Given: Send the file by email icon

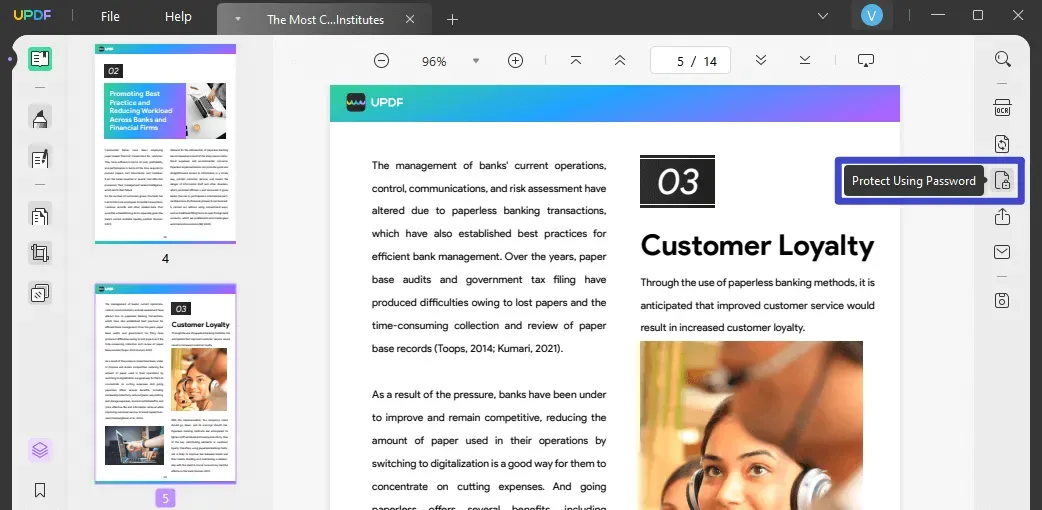Looking at the screenshot, I should tap(1002, 252).
